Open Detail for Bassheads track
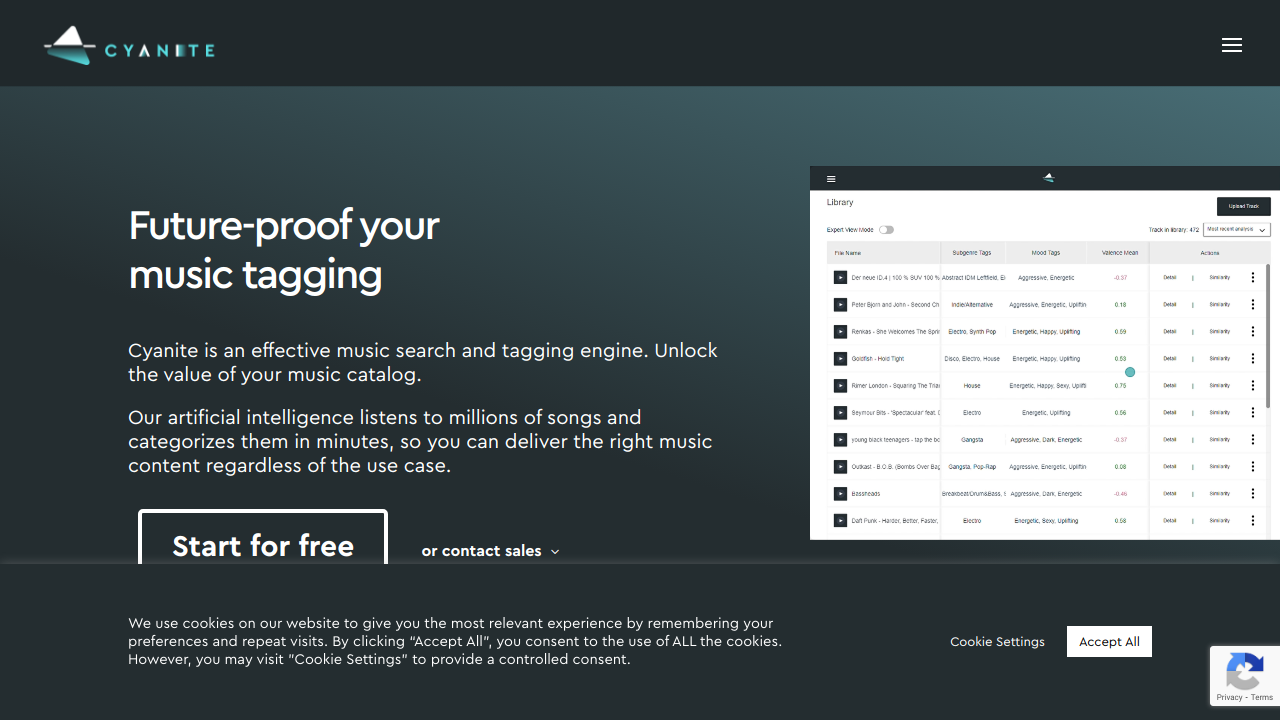Image resolution: width=1280 pixels, height=720 pixels. point(1170,493)
